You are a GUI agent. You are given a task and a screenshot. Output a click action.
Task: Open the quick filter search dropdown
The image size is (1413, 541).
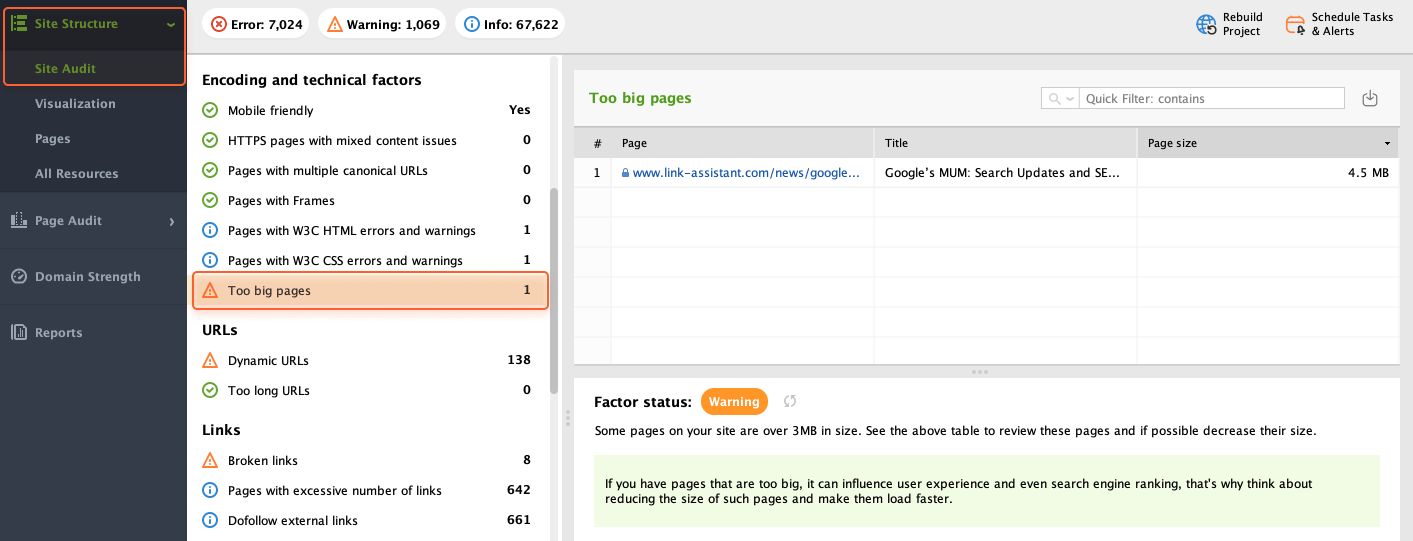coord(1059,98)
